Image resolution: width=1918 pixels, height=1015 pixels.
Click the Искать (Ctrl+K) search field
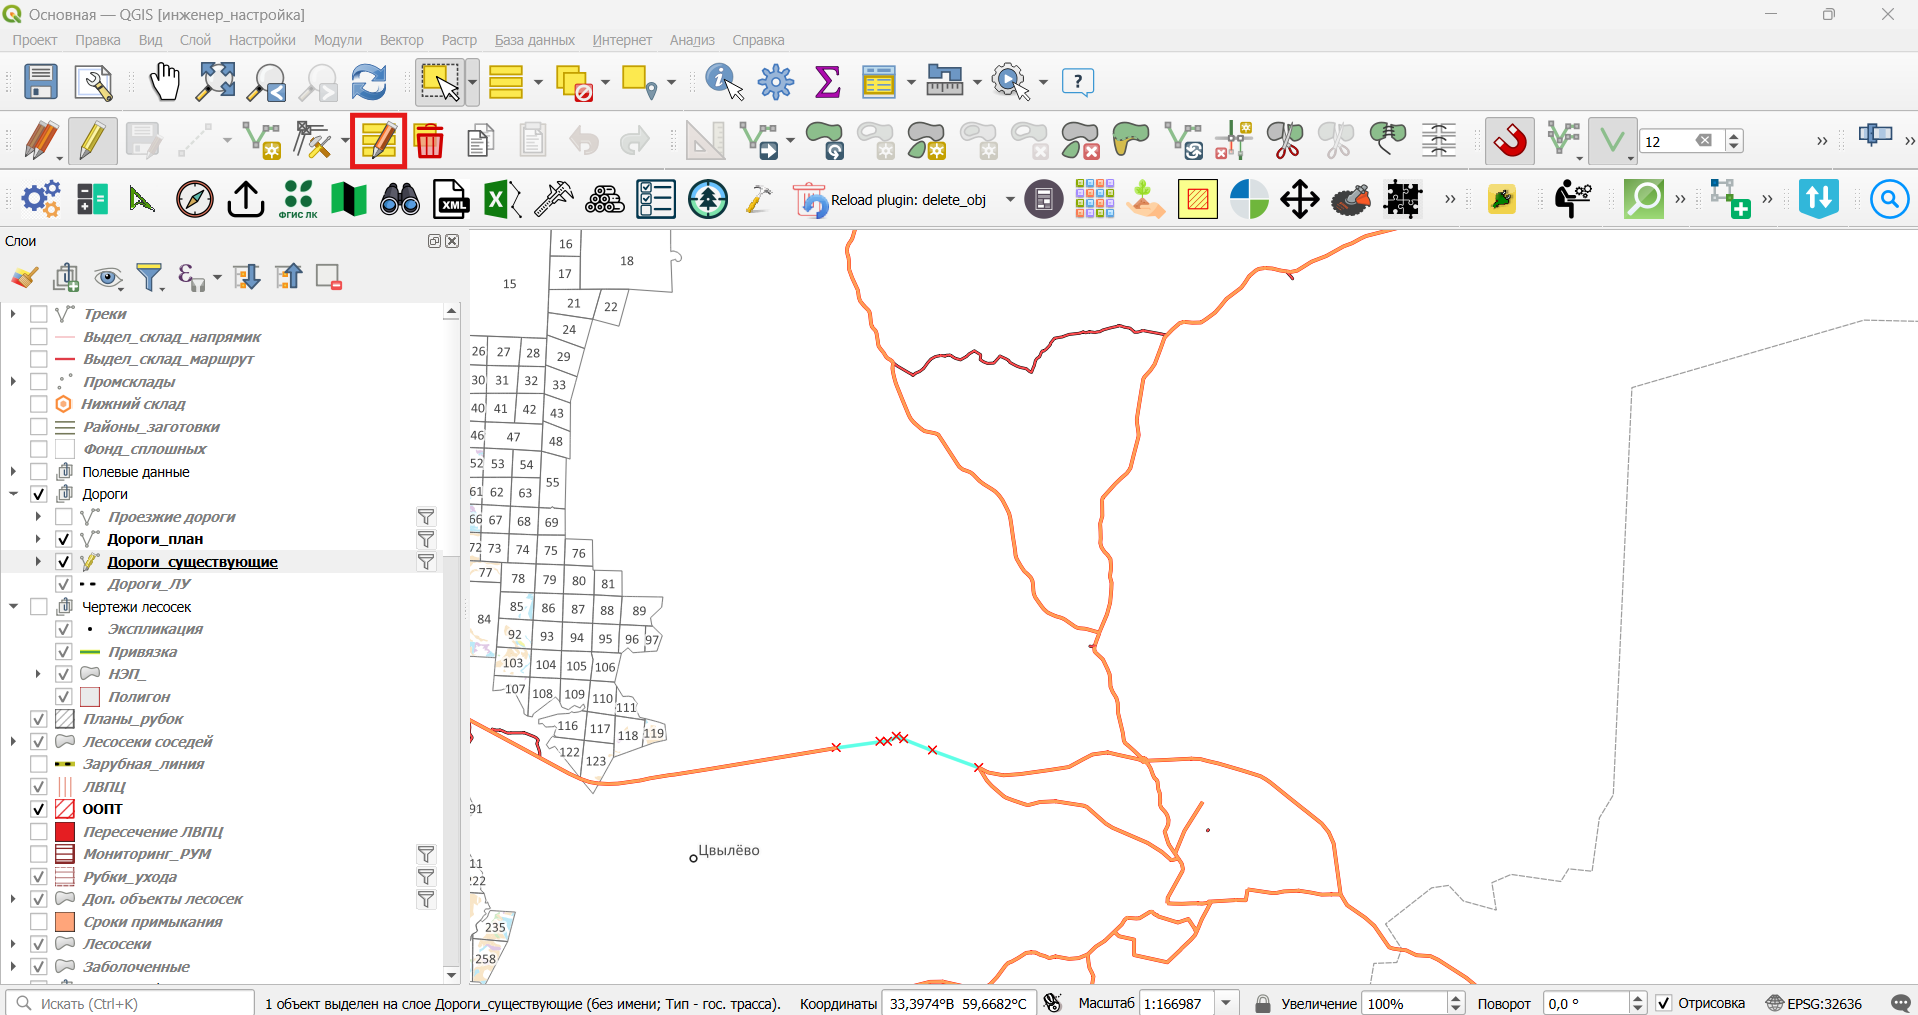(131, 1003)
